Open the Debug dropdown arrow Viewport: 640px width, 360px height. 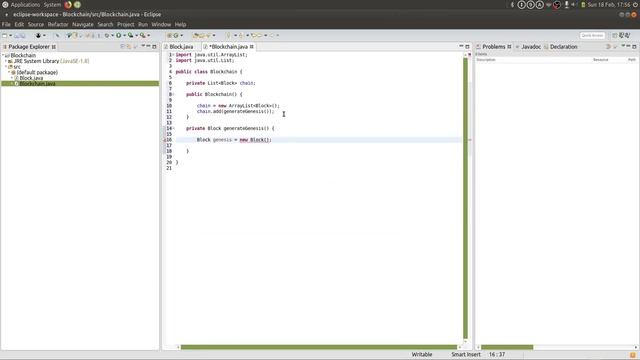(x=112, y=36)
